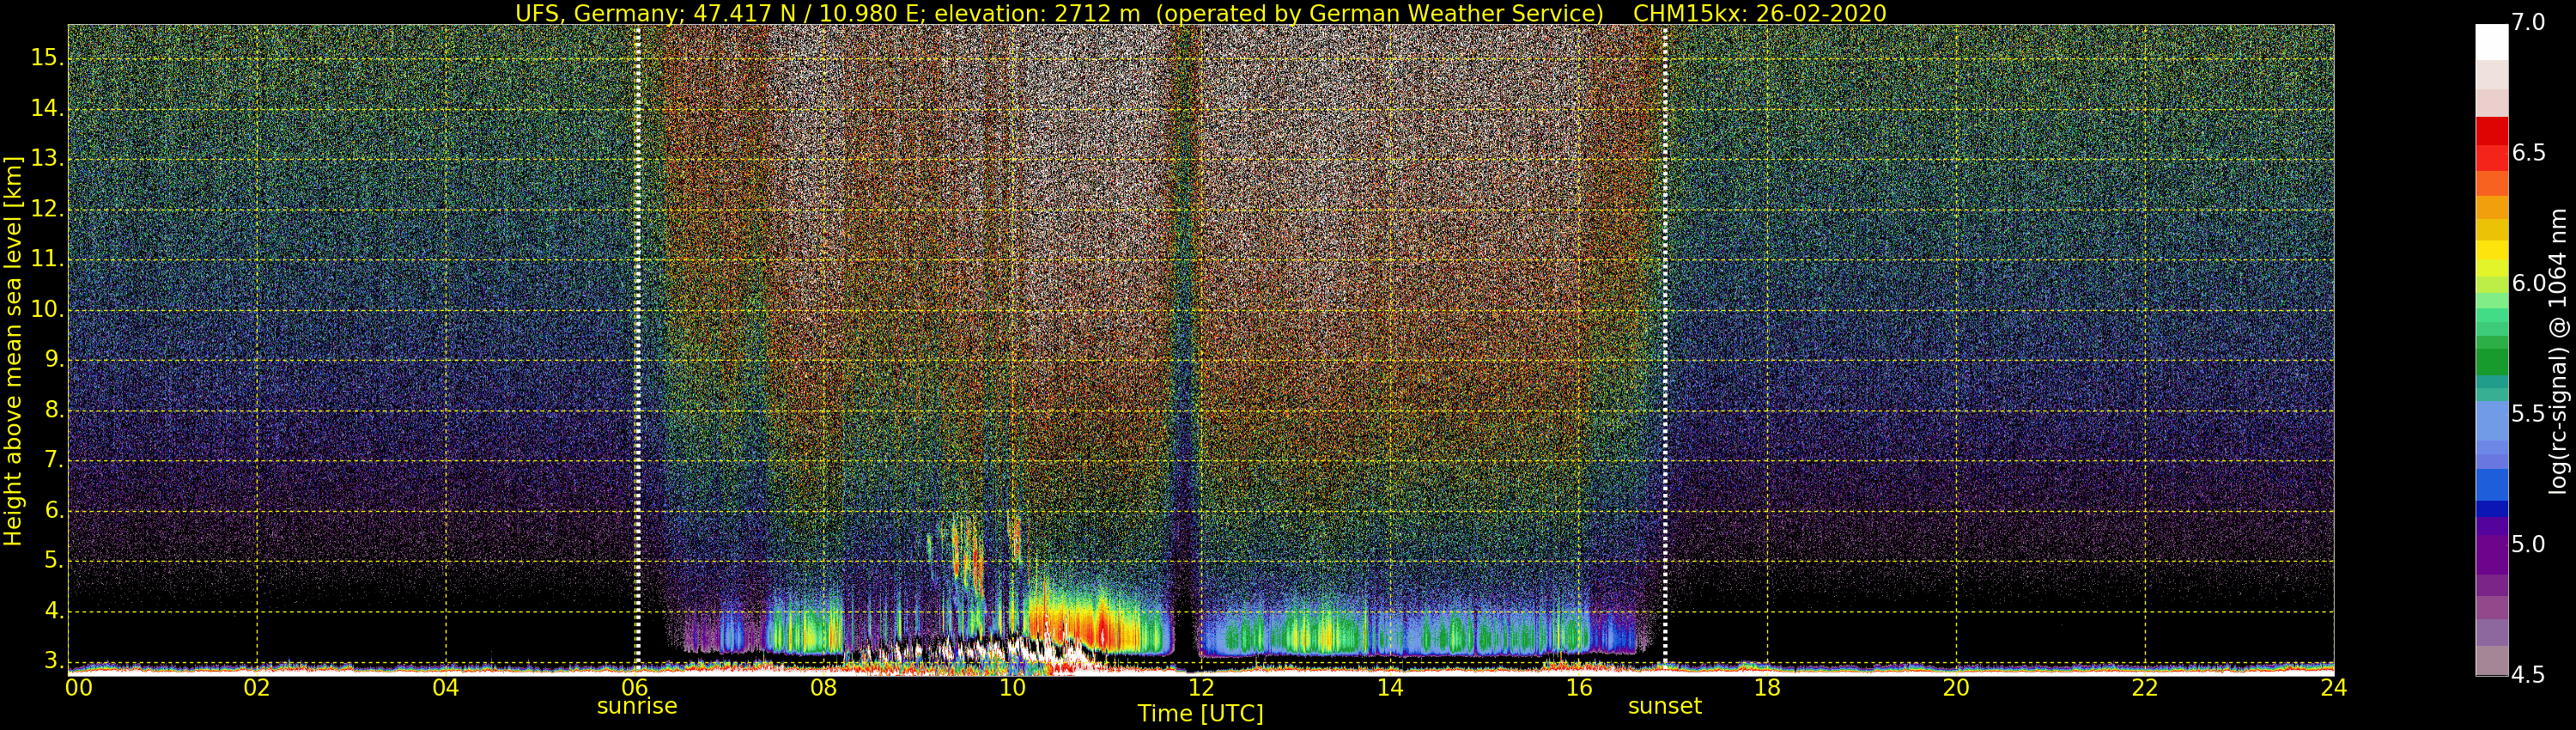Click the height axis tick label '15.'
2576x730 pixels.
(46, 58)
